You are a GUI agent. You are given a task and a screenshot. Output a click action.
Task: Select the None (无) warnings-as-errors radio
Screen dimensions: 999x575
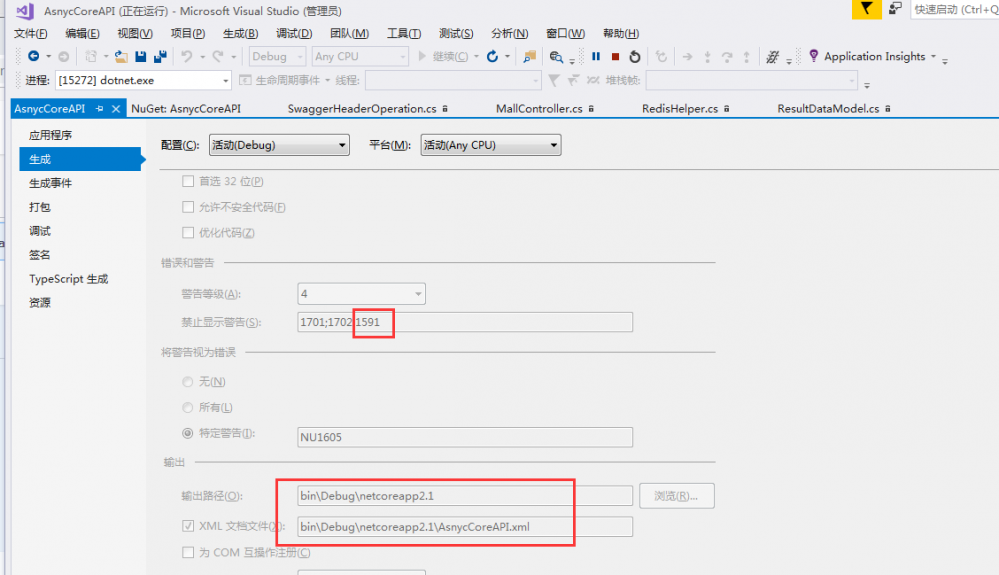coord(187,381)
